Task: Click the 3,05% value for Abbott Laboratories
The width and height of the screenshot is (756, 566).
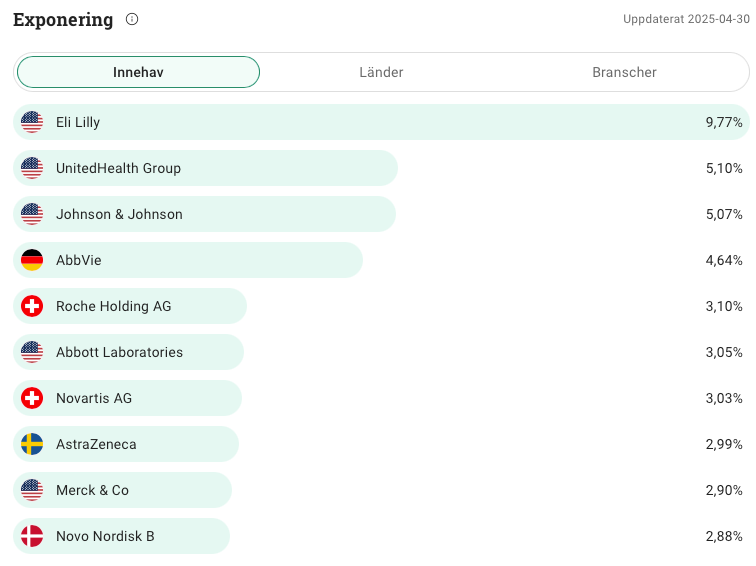Action: [x=724, y=352]
